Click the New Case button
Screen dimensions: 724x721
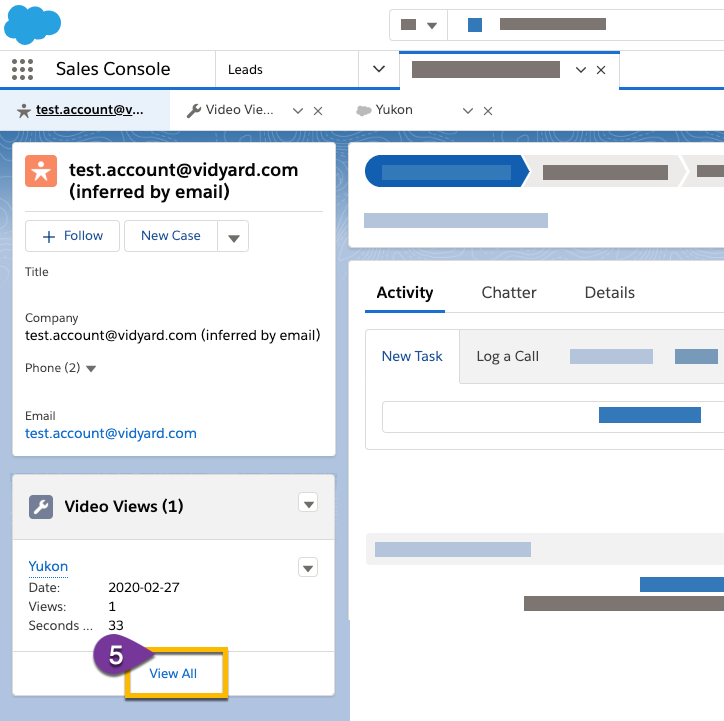(x=171, y=236)
